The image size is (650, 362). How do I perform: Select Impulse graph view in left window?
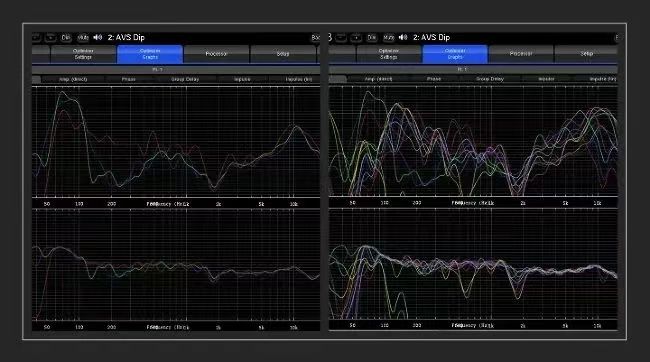(242, 79)
